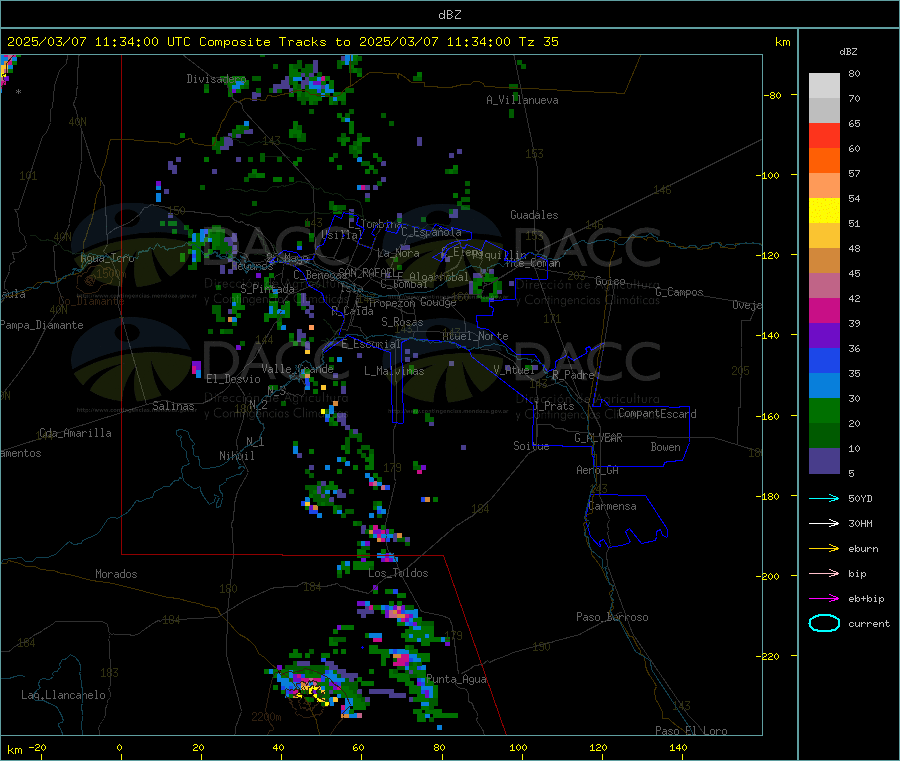Viewport: 900px width, 761px height.
Task: Click the dBZ title at top of window
Action: 449,14
